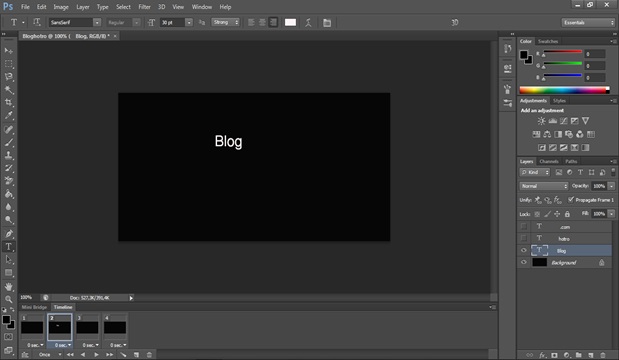Open the Create Warped Text option
619x360 pixels.
[x=308, y=22]
